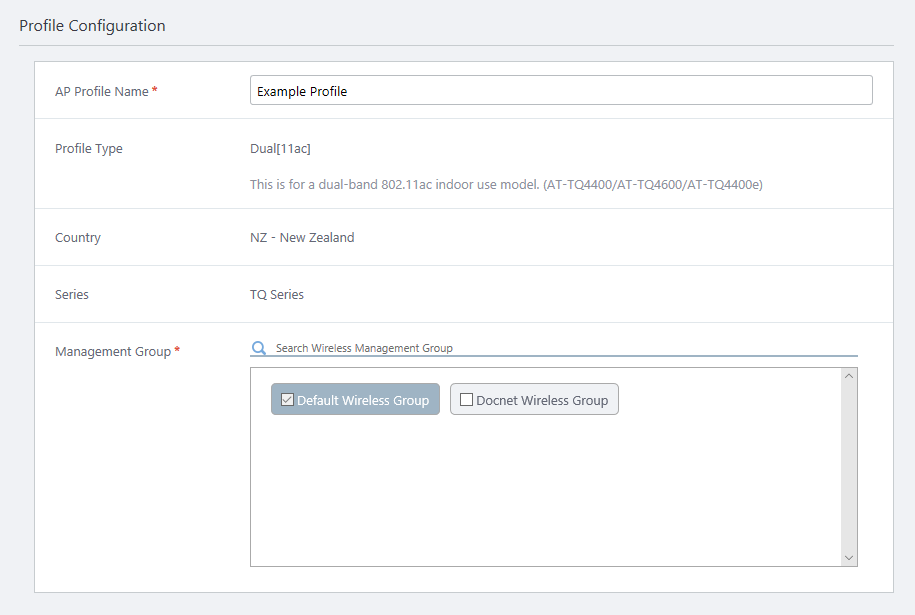Screen dimensions: 915x615
Task: Toggle the Default Wireless Group checkbox
Action: [287, 400]
